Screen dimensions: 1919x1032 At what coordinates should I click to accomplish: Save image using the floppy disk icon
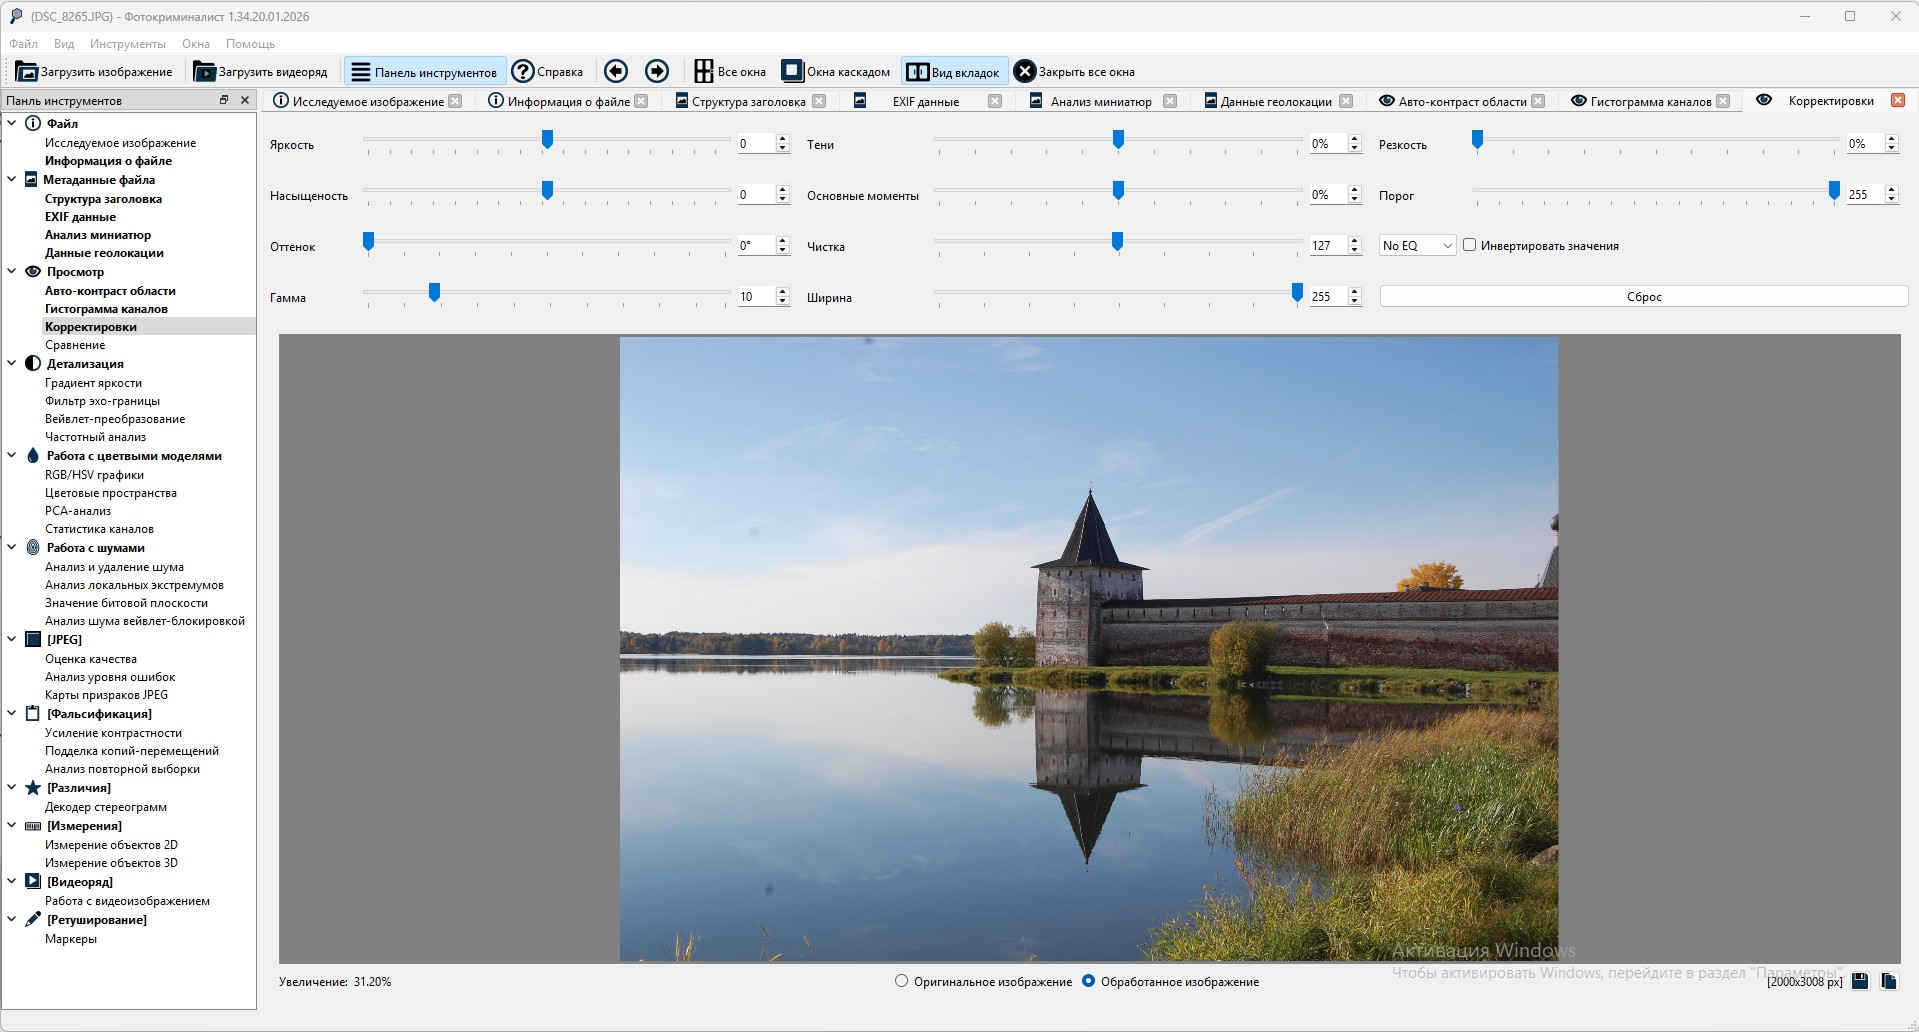1860,981
